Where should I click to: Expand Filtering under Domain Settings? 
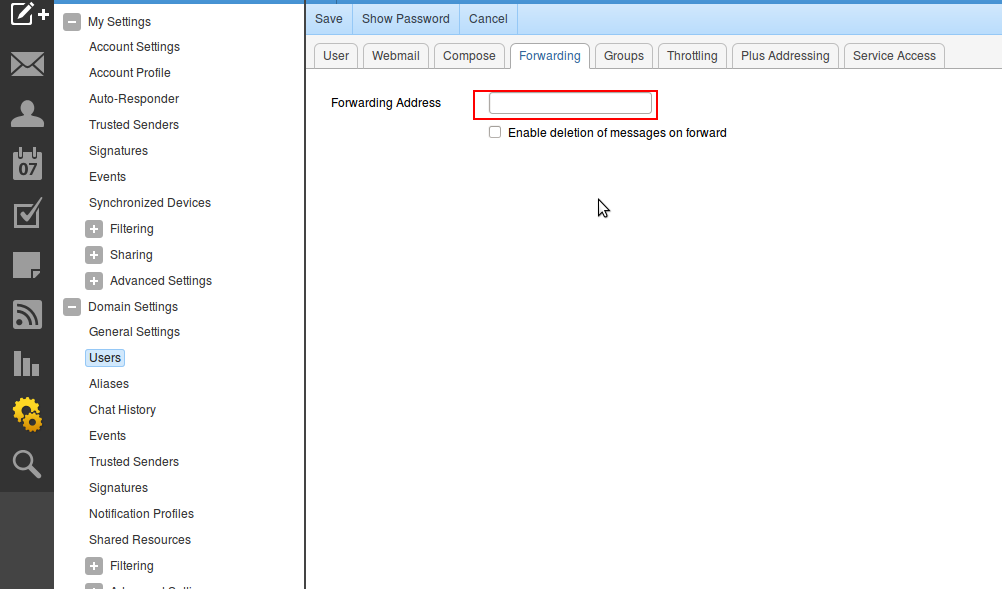point(94,565)
